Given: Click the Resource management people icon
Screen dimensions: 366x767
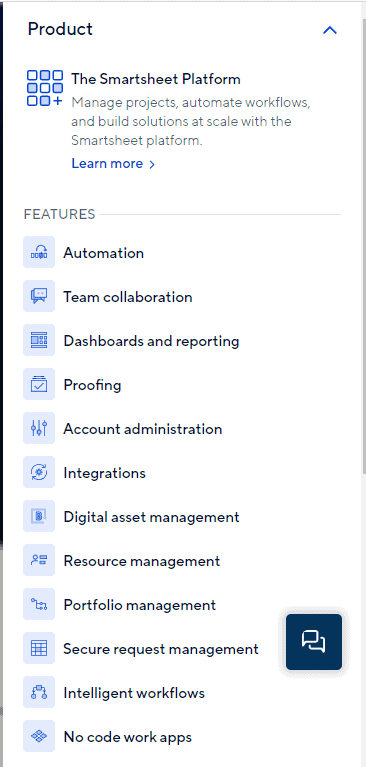Looking at the screenshot, I should click(39, 561).
